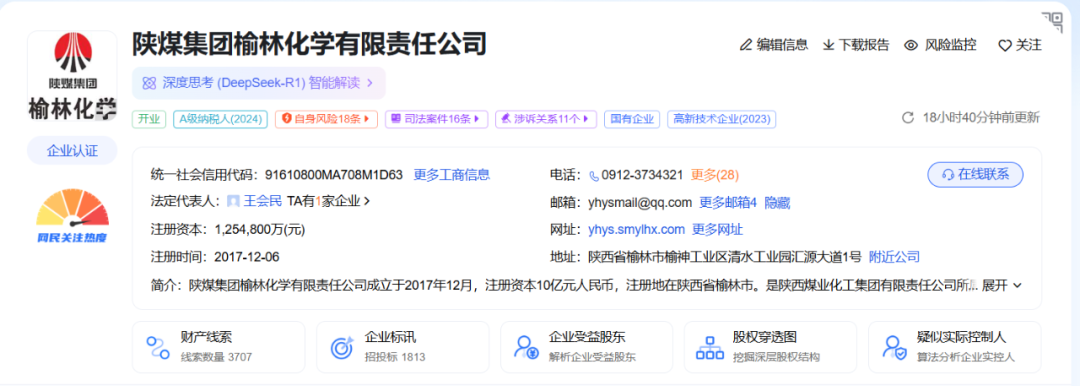Screen dimensions: 1080x386
Task: Click the 疑似实际控制人 shield icon
Action: click(x=894, y=347)
